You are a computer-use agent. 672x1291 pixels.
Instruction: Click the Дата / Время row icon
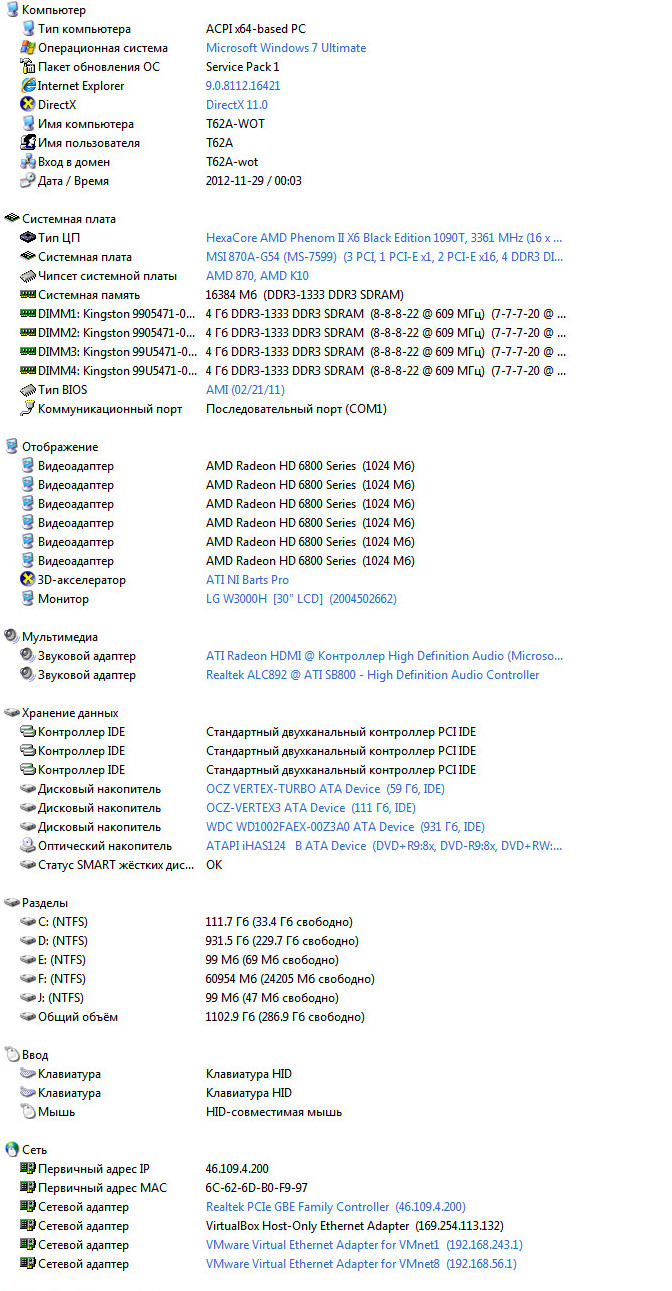28,181
